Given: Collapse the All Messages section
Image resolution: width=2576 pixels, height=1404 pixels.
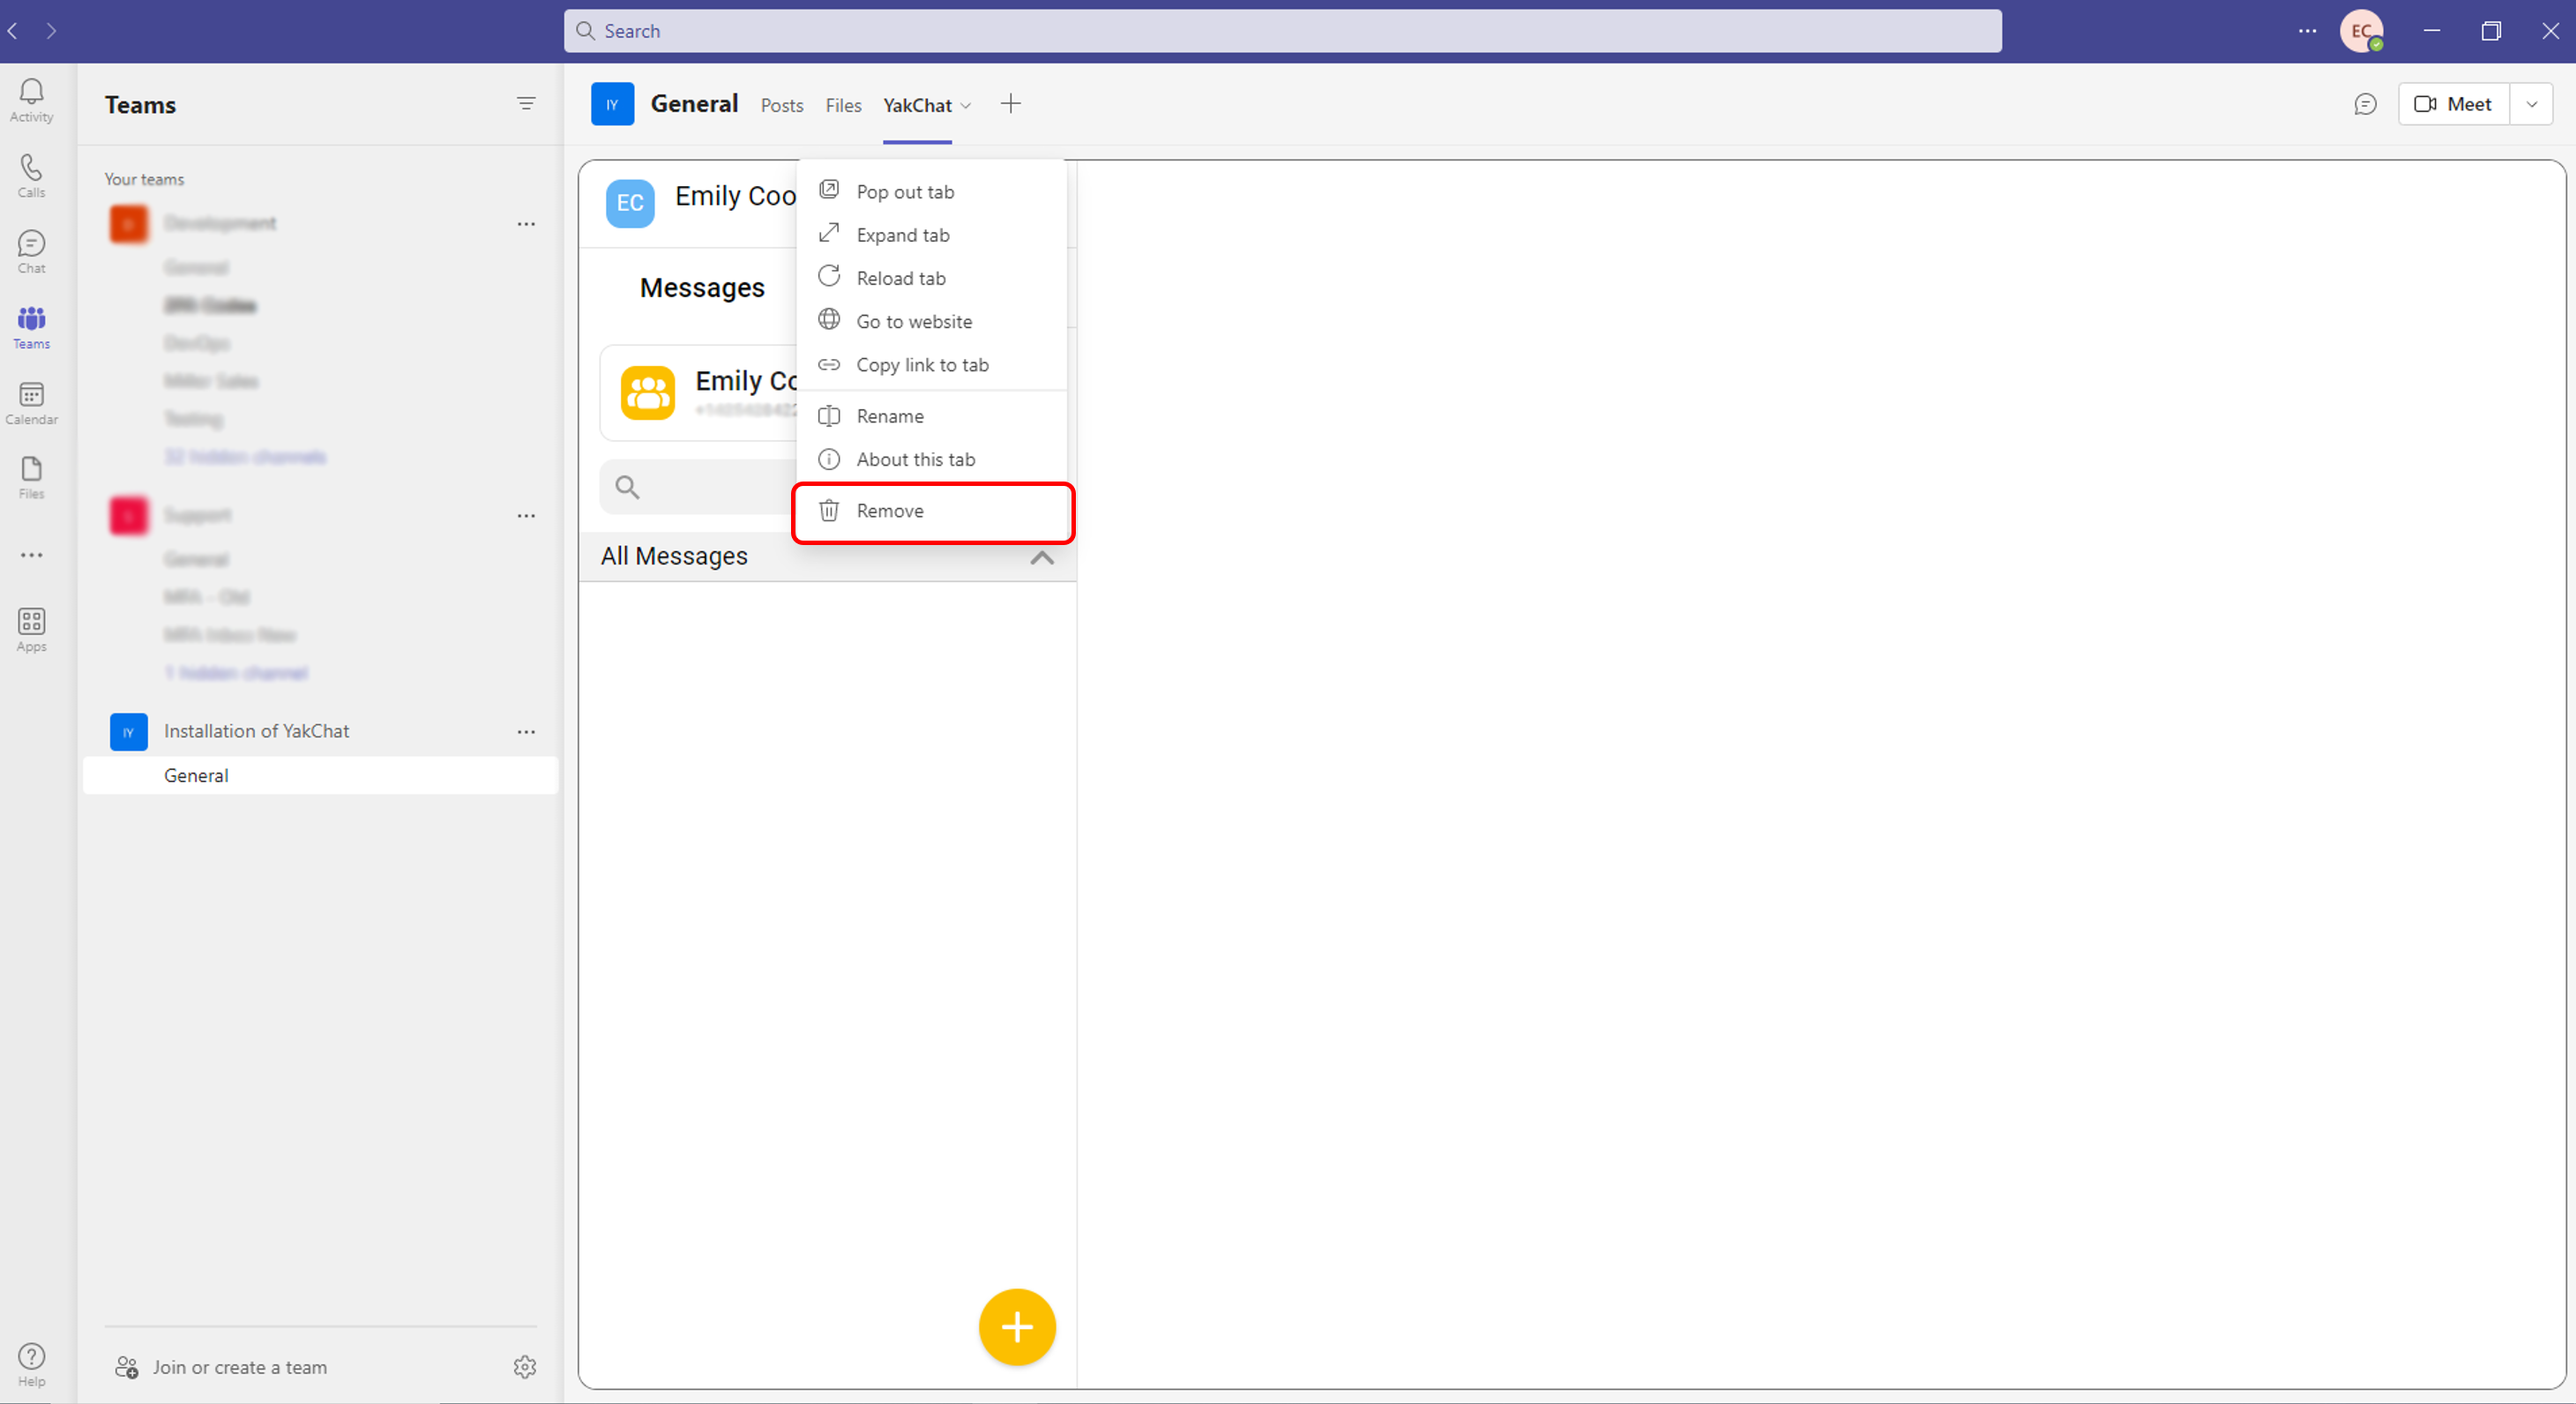Looking at the screenshot, I should pyautogui.click(x=1042, y=558).
